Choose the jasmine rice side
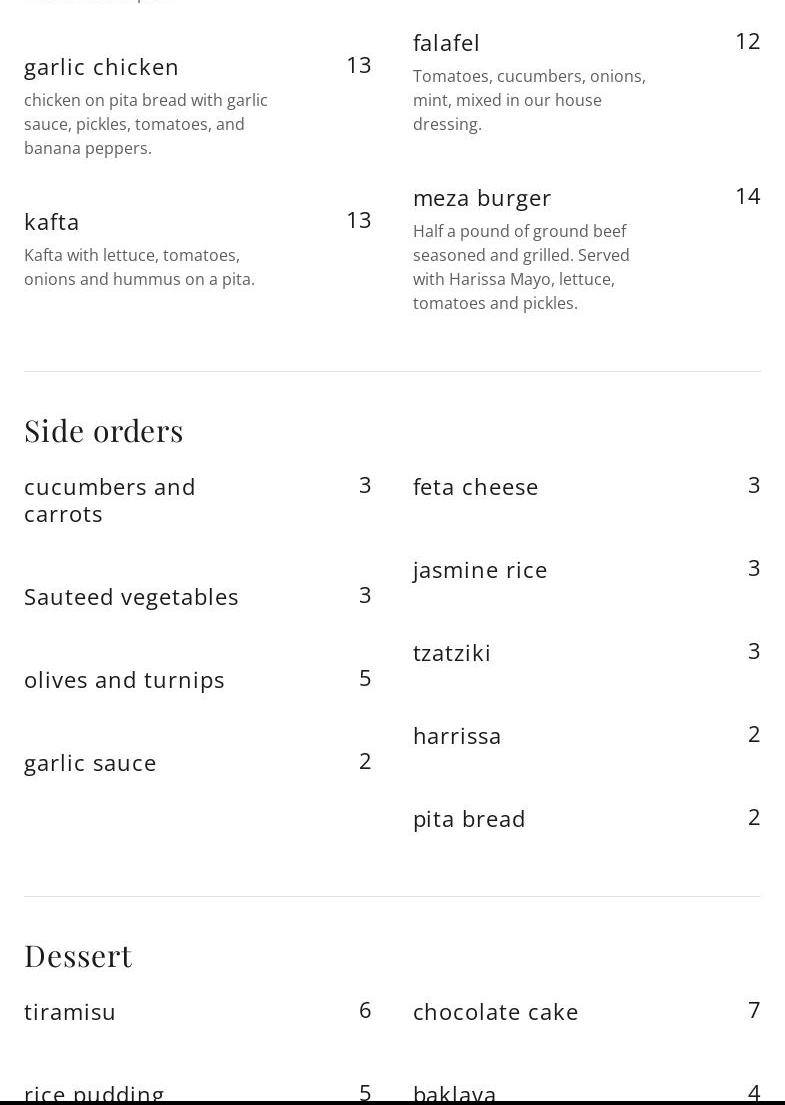 click(x=480, y=570)
